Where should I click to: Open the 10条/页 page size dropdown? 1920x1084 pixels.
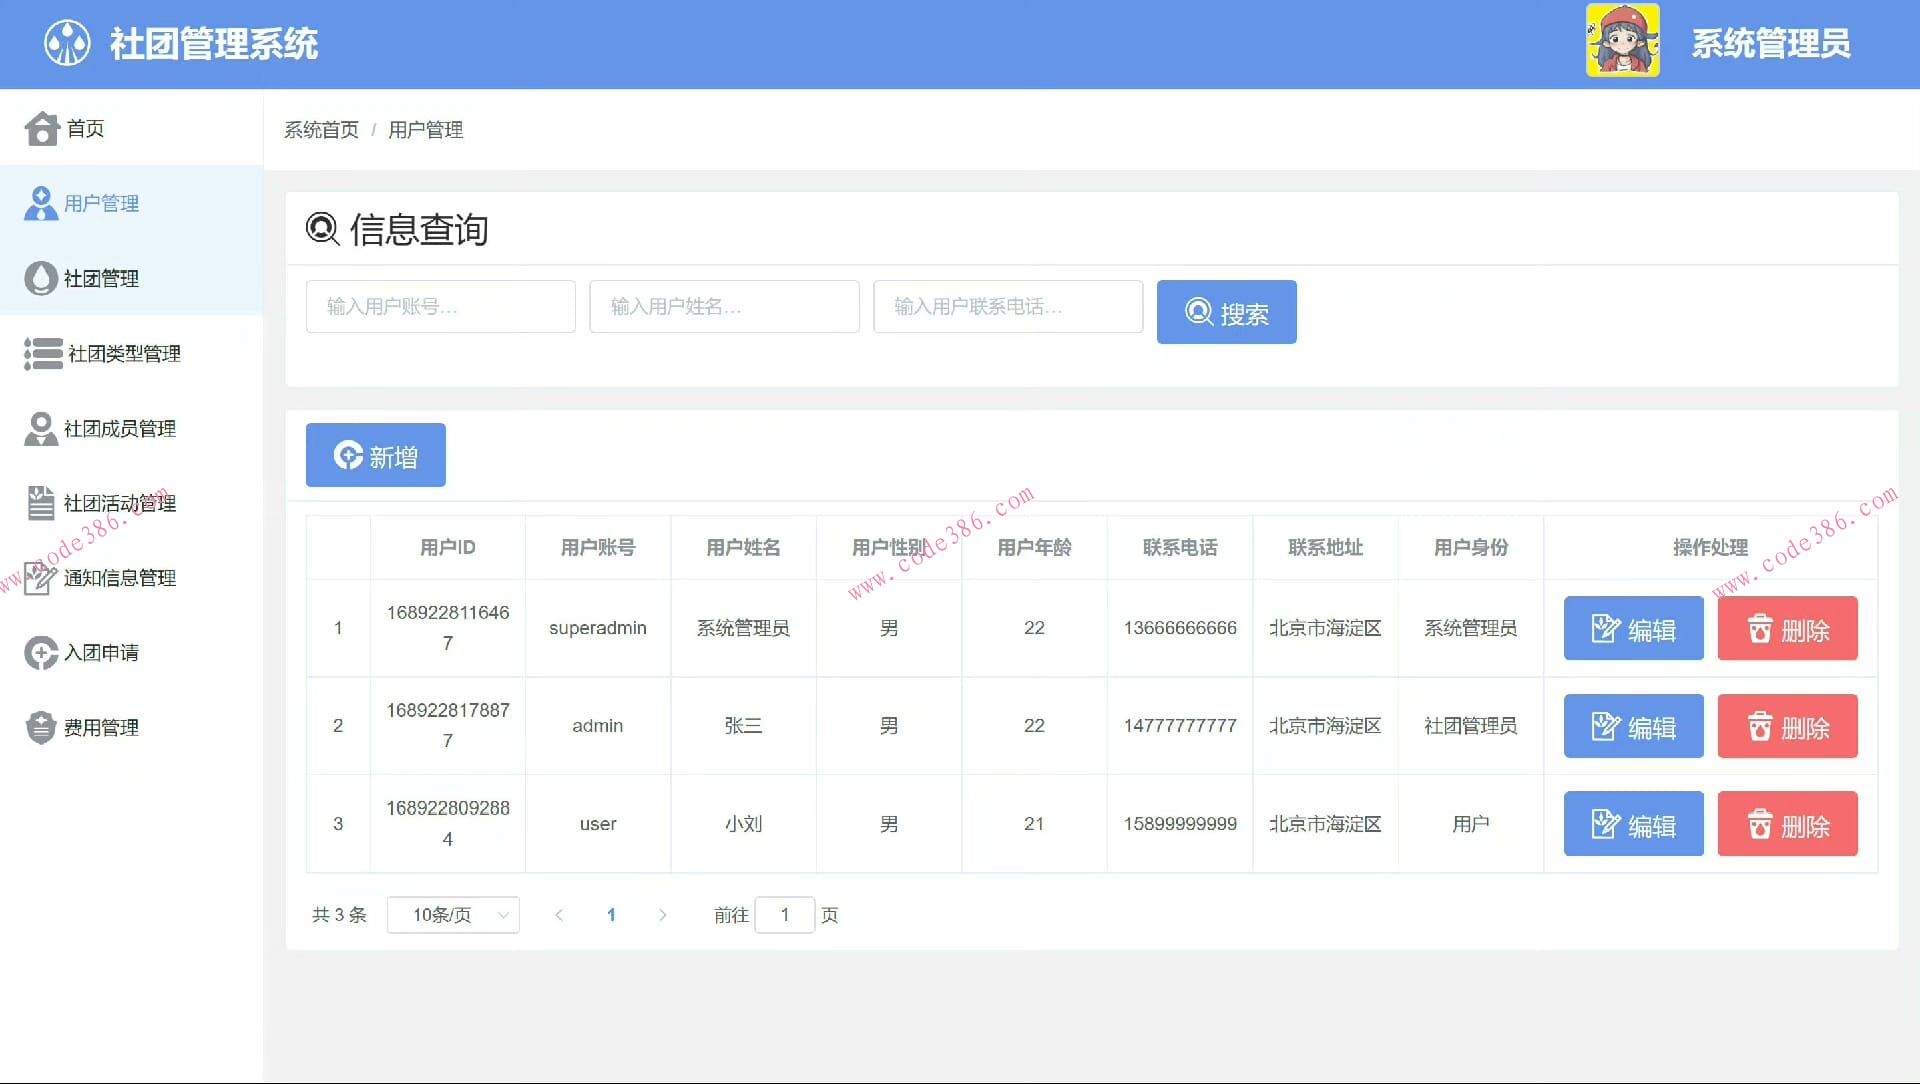pos(452,914)
